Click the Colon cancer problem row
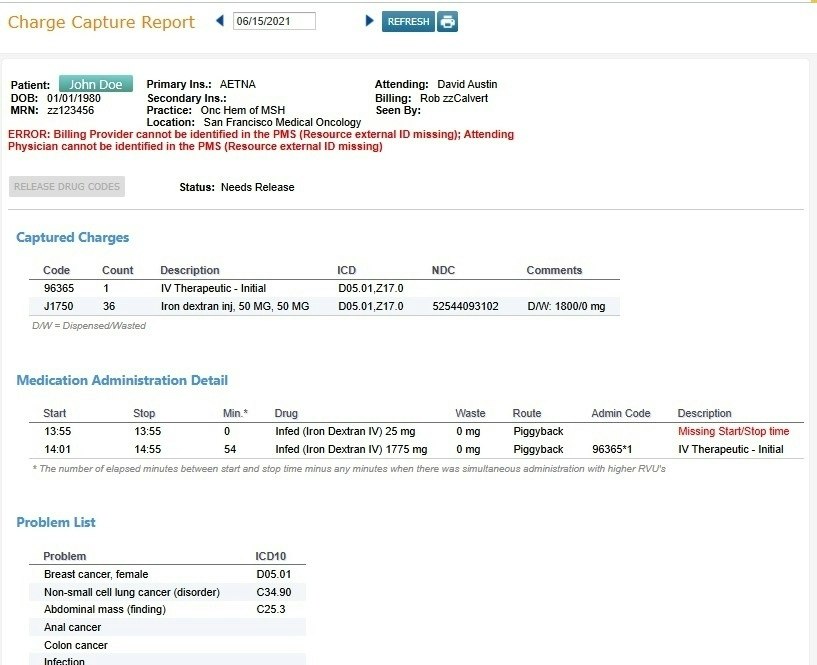Viewport: 817px width, 665px height. click(167, 645)
